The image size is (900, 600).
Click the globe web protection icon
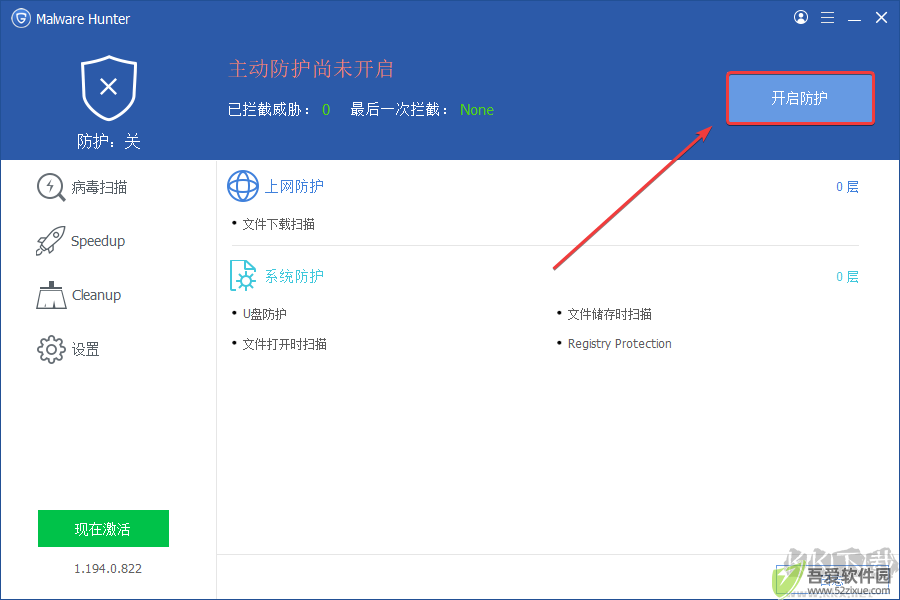click(243, 186)
